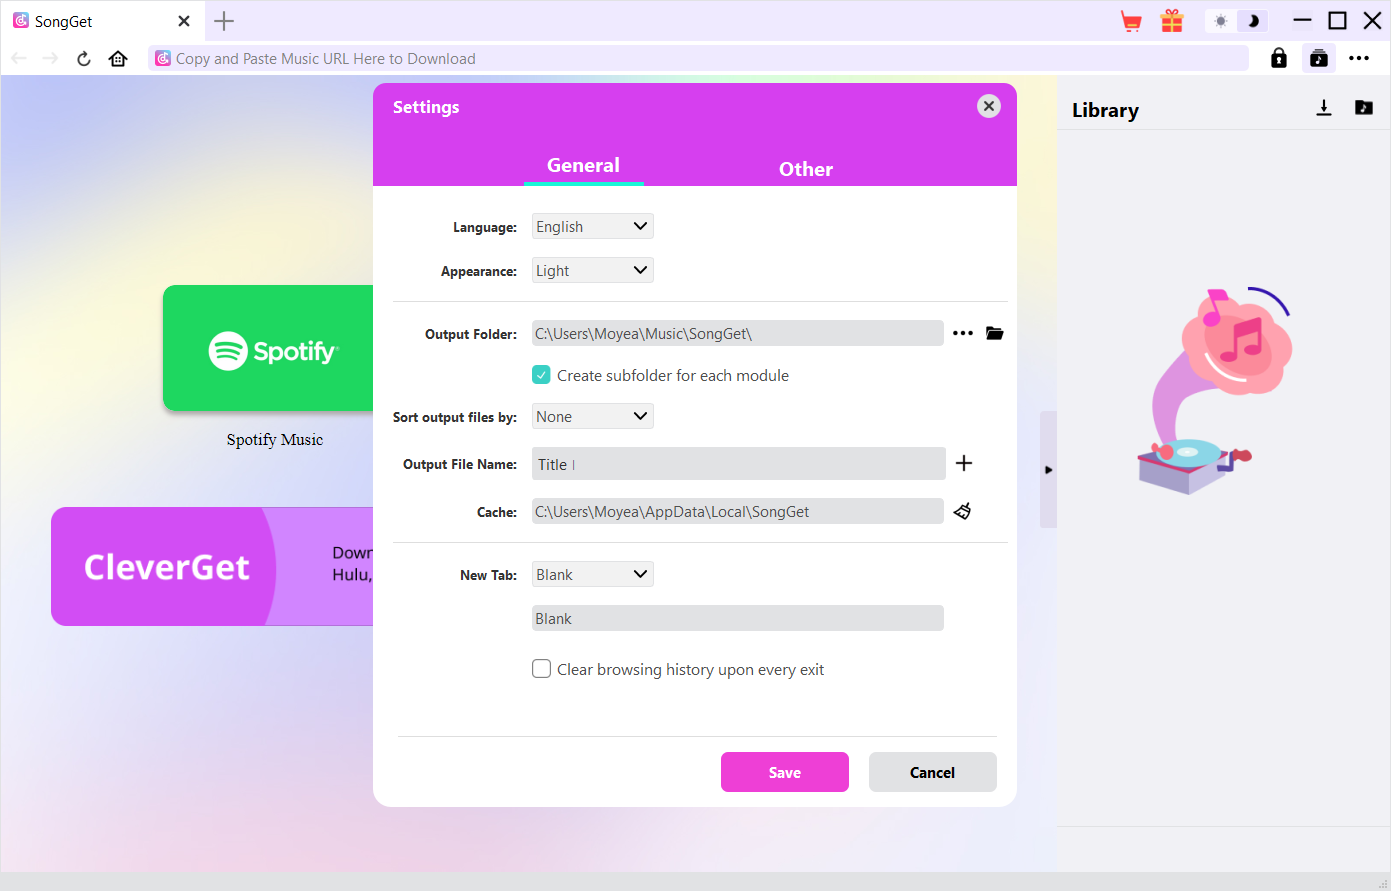Open the Sort output files by dropdown
Screen dimensions: 1391x891
[592, 417]
